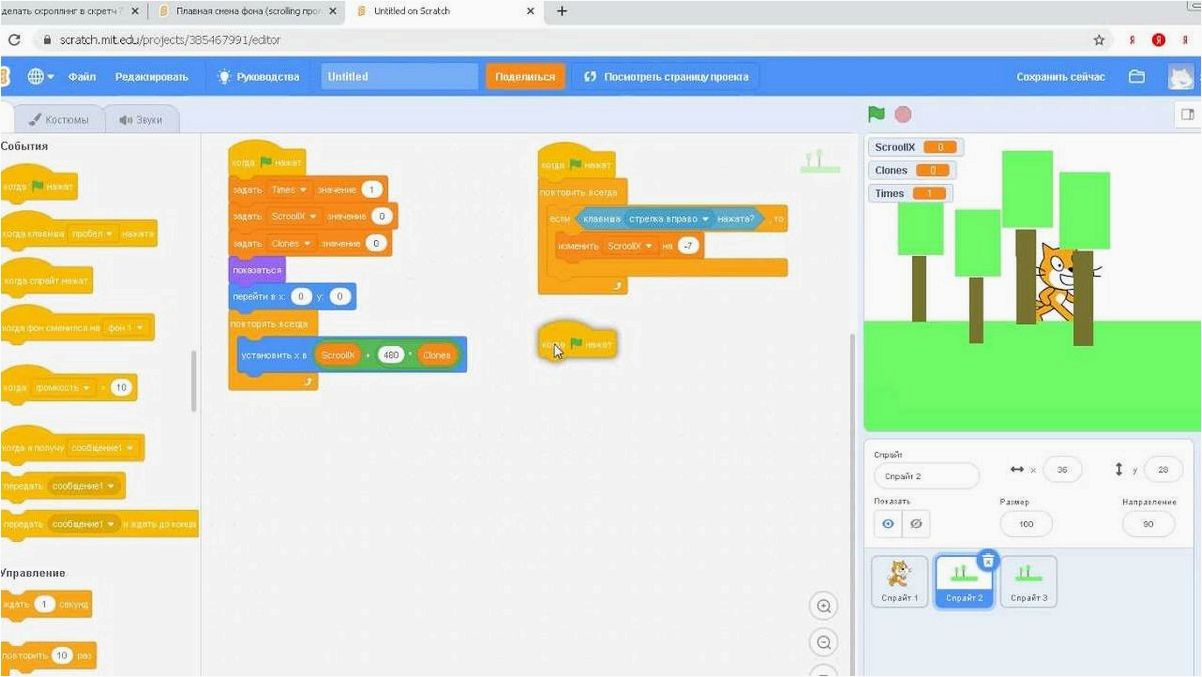The height and width of the screenshot is (677, 1202).
Task: Select the Спрайт 2 thumbnail
Action: [x=963, y=581]
